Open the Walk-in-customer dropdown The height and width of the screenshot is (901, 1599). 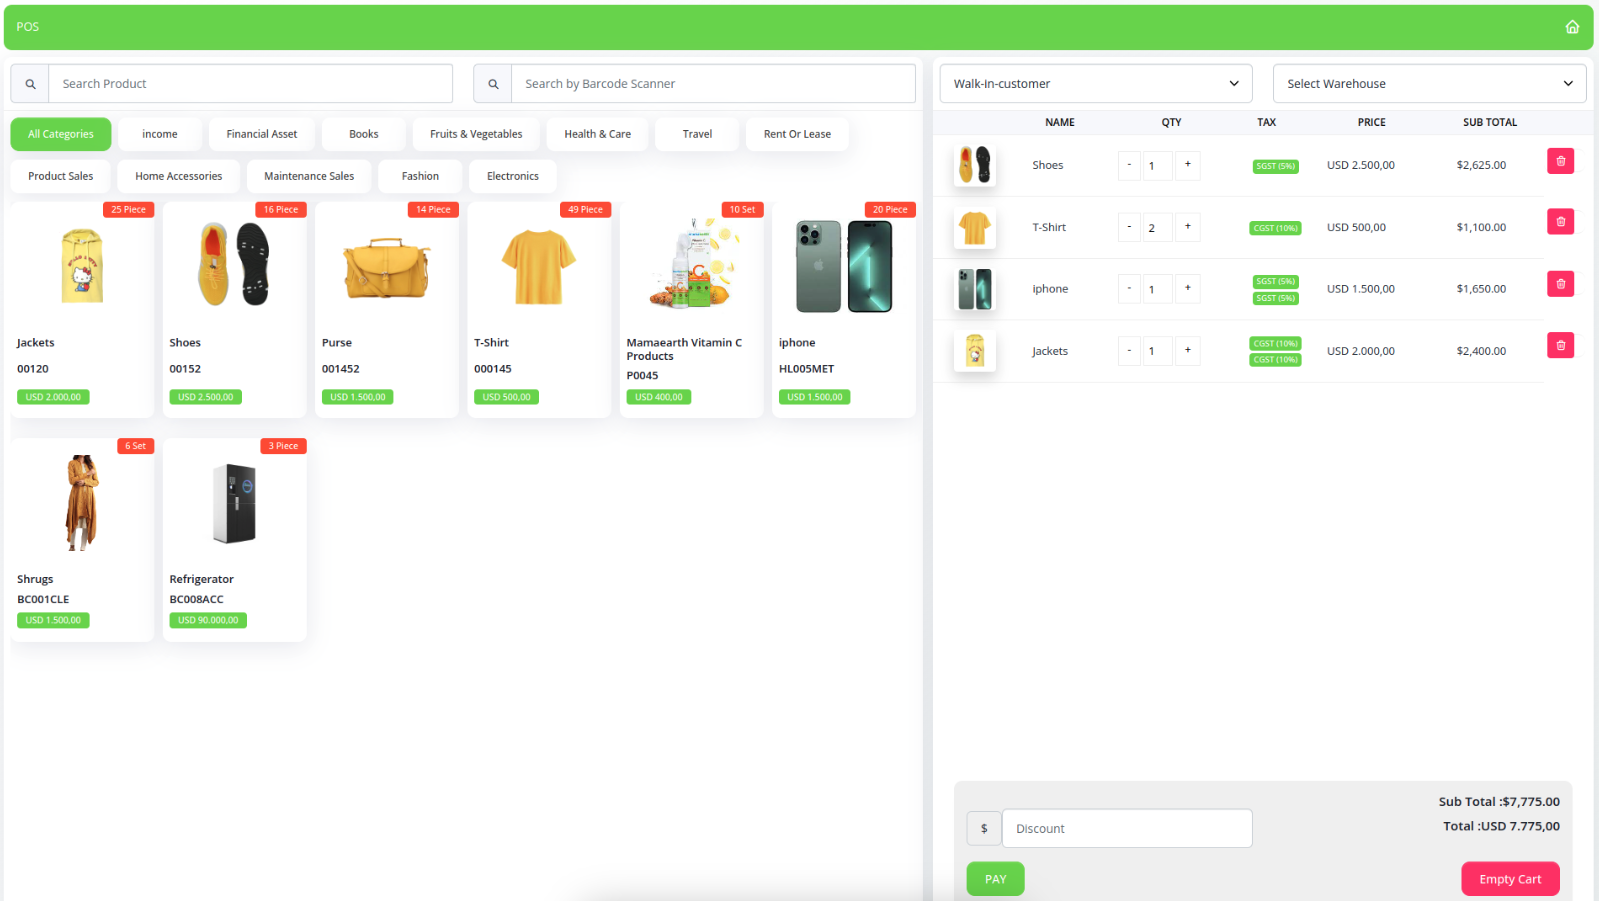1096,84
